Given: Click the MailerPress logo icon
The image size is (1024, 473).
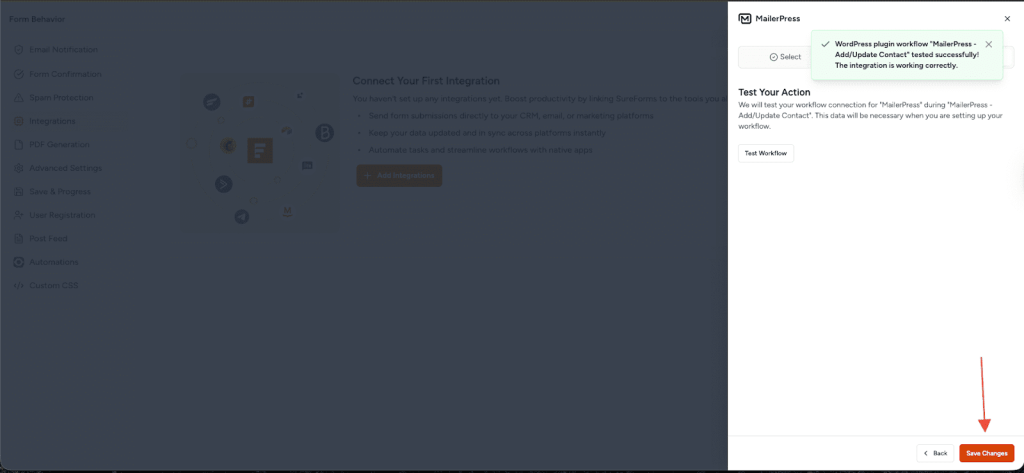Looking at the screenshot, I should [x=745, y=18].
